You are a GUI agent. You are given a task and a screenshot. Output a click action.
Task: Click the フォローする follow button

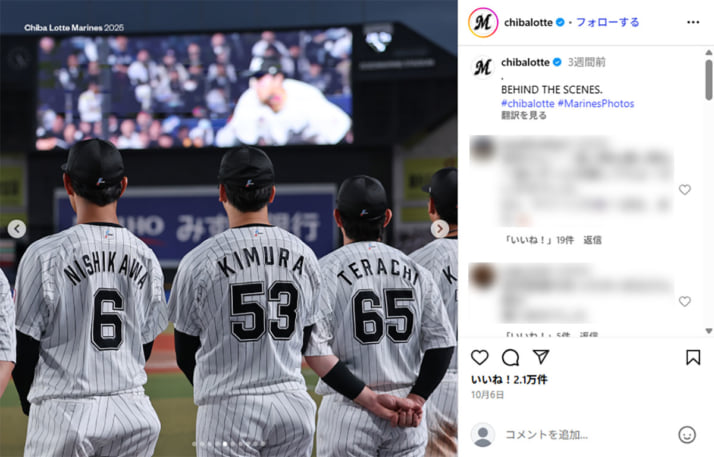[x=607, y=22]
